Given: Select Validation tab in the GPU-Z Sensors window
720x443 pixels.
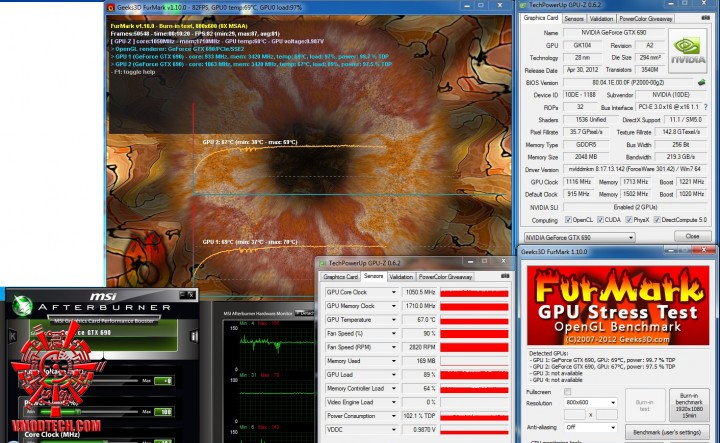Looking at the screenshot, I should 401,277.
